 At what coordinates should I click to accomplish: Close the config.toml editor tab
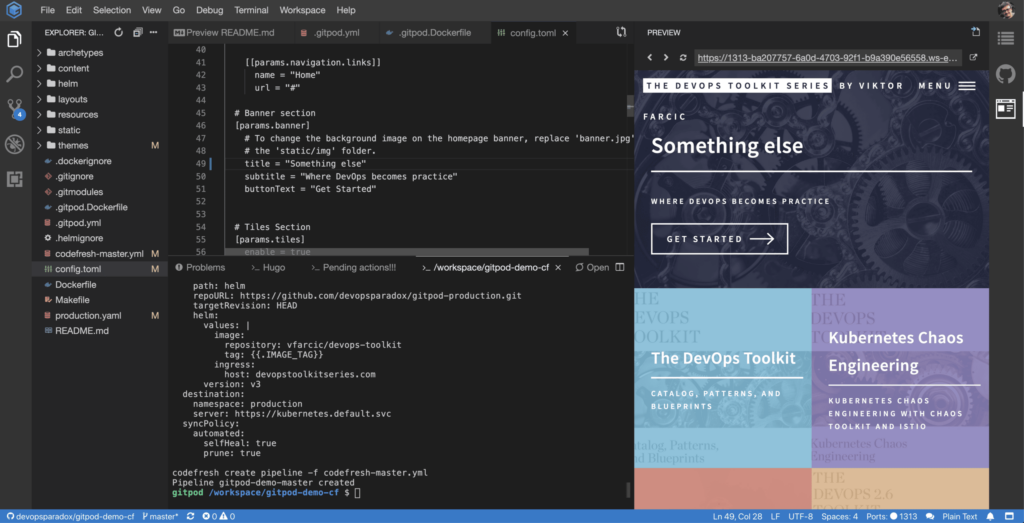[x=565, y=33]
